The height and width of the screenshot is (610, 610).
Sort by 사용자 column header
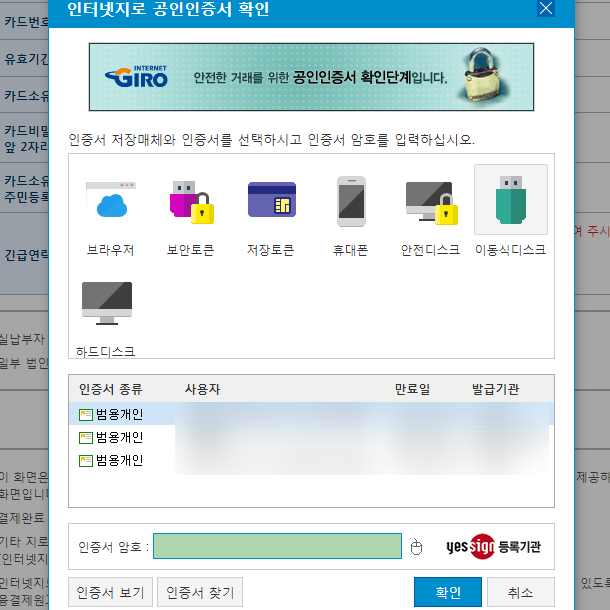click(202, 389)
